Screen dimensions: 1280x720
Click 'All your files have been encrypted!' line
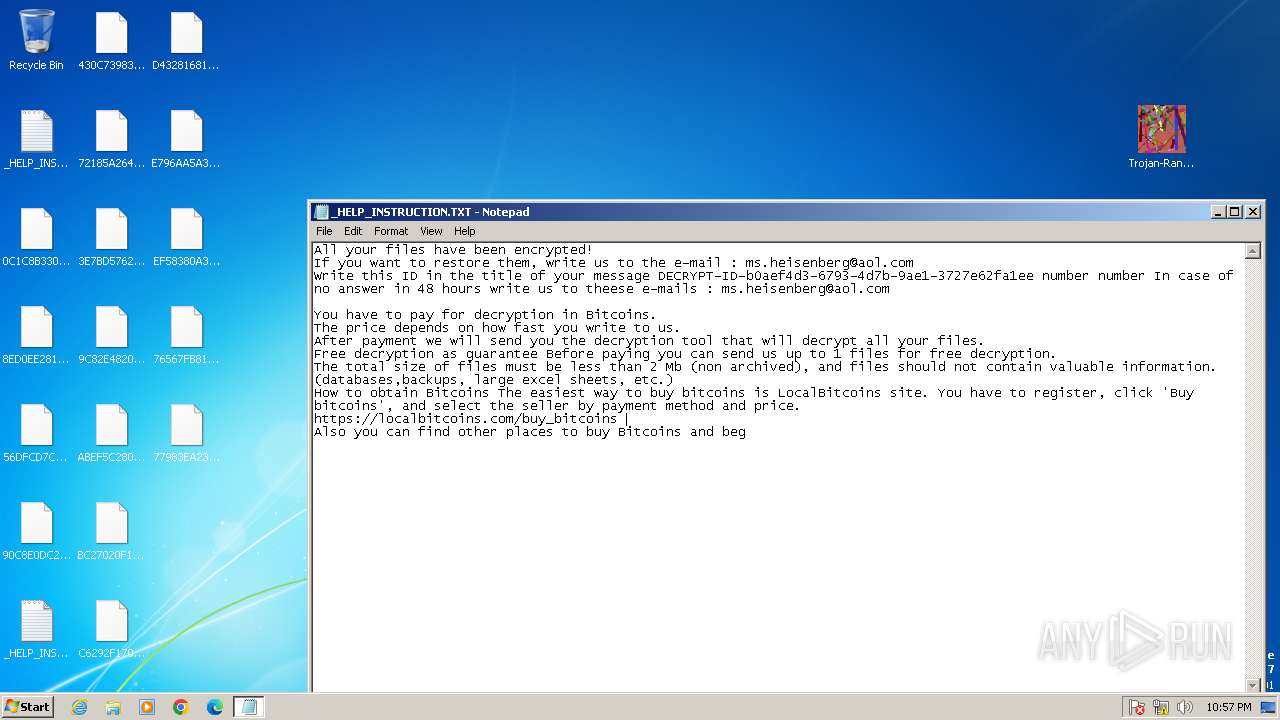tap(453, 250)
